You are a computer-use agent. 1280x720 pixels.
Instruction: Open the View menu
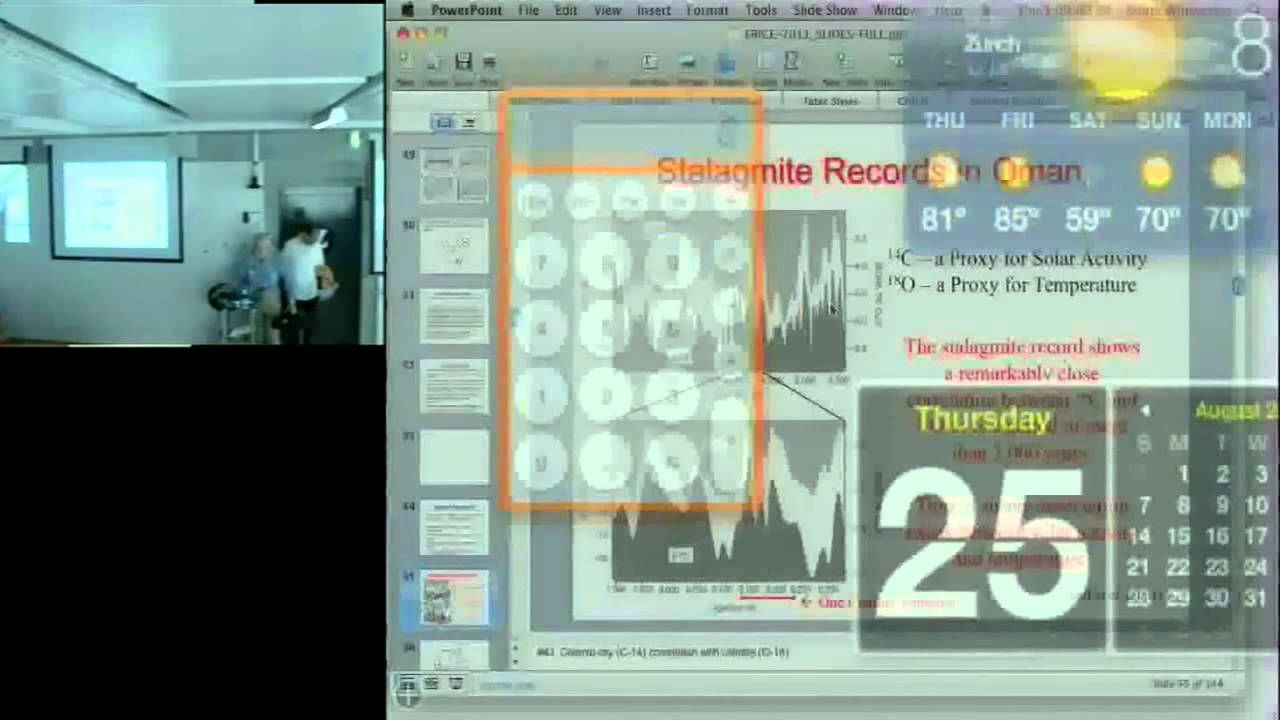click(x=608, y=10)
